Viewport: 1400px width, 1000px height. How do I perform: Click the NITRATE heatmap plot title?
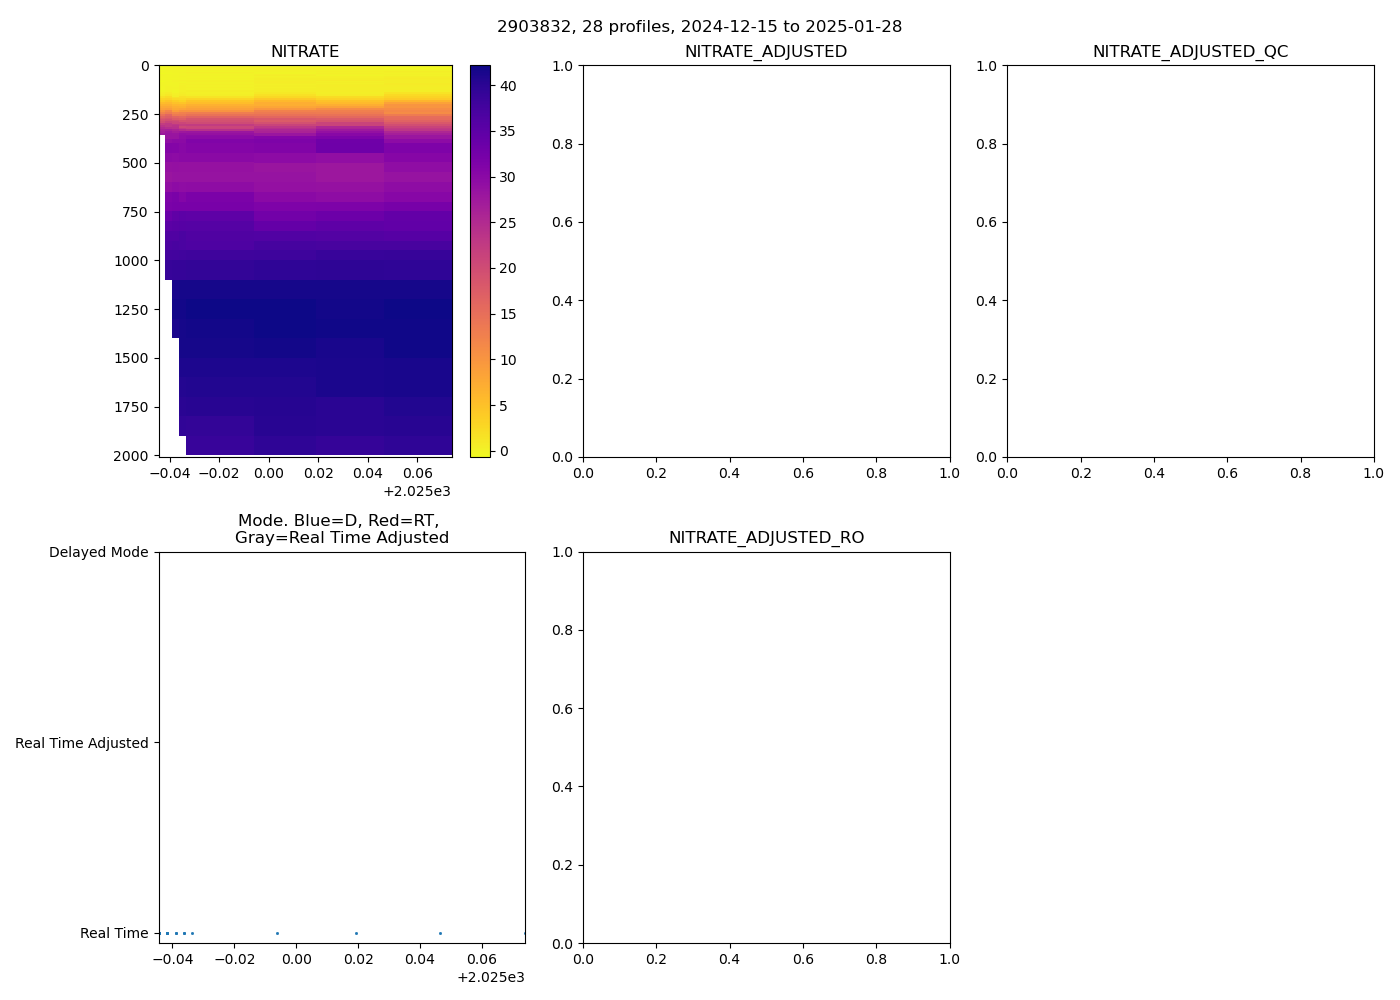[x=305, y=52]
